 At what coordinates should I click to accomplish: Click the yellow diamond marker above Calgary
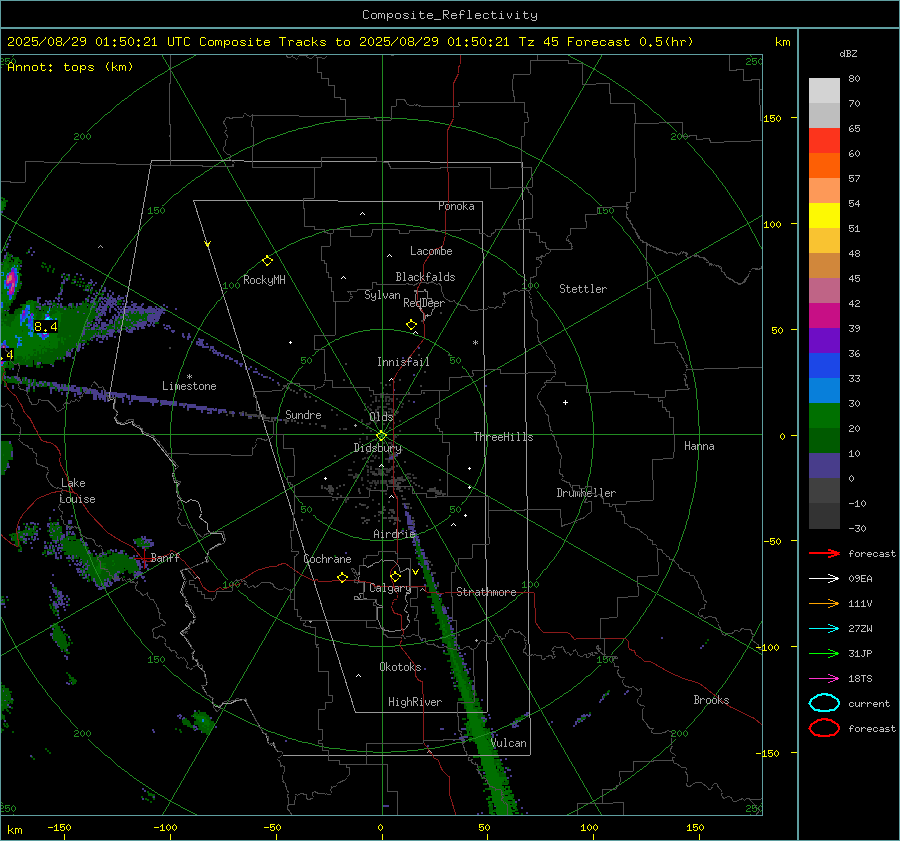pos(395,576)
